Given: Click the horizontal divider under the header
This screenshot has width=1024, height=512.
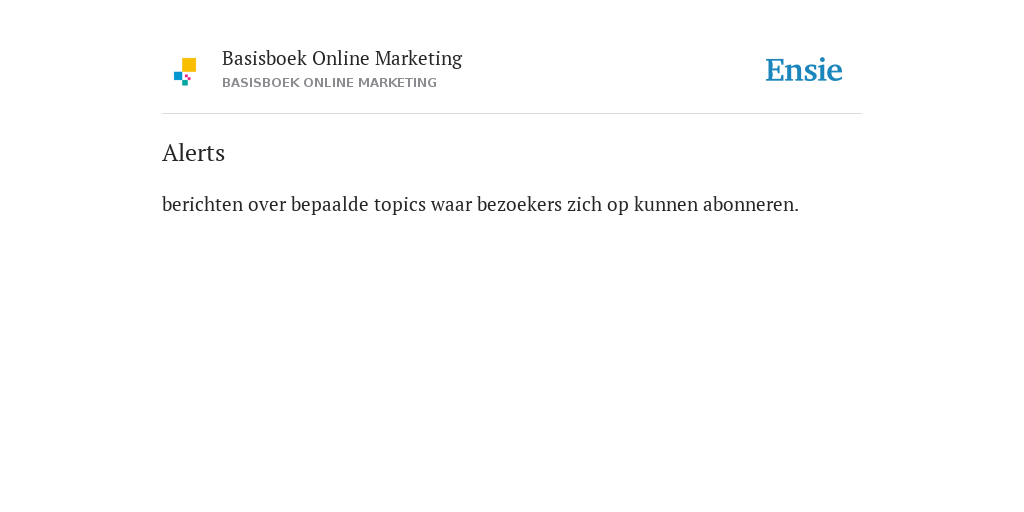Looking at the screenshot, I should pos(512,114).
